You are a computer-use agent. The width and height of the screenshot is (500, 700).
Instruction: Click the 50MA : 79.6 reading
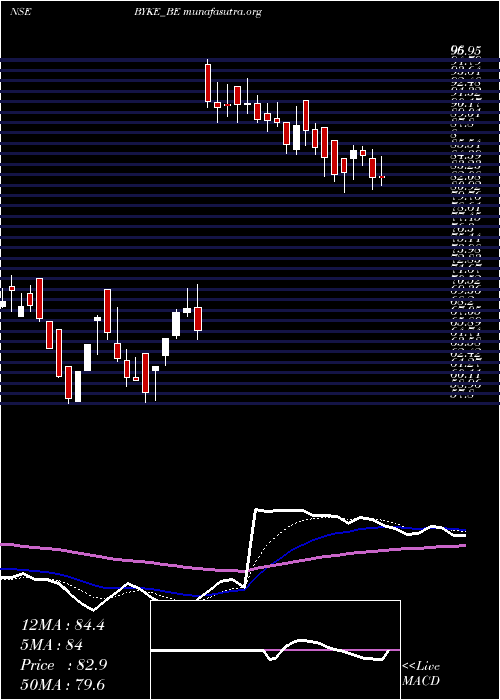(x=63, y=685)
